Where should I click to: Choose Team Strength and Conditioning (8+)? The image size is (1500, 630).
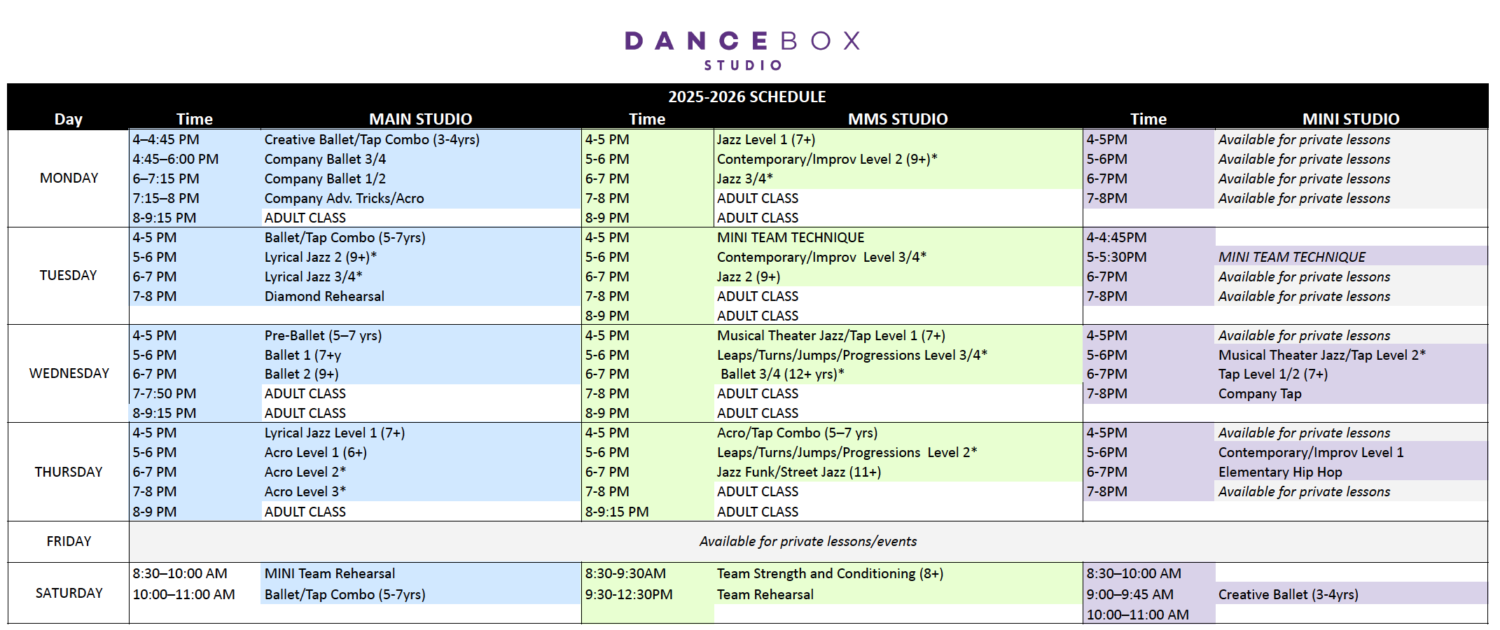830,574
